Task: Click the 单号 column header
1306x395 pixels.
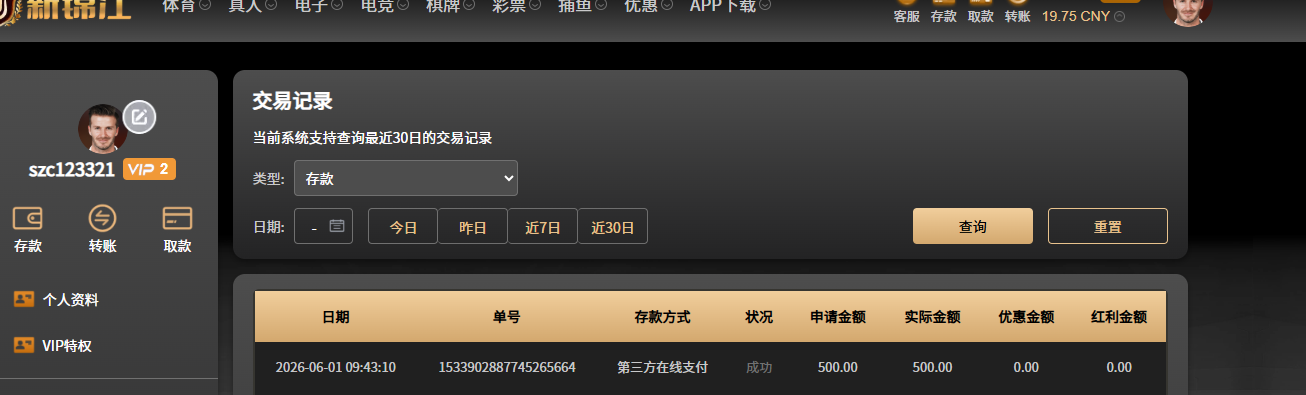Action: (507, 317)
